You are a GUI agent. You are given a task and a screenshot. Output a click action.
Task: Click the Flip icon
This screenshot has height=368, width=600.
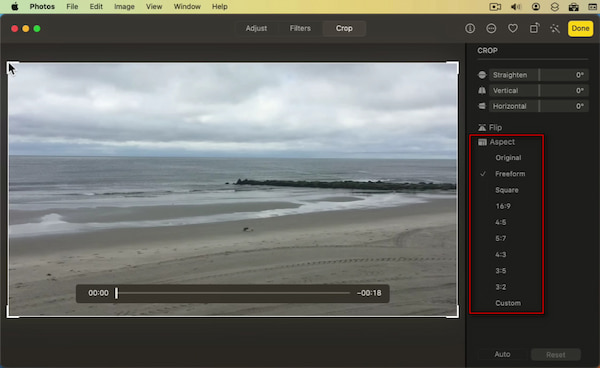[482, 127]
